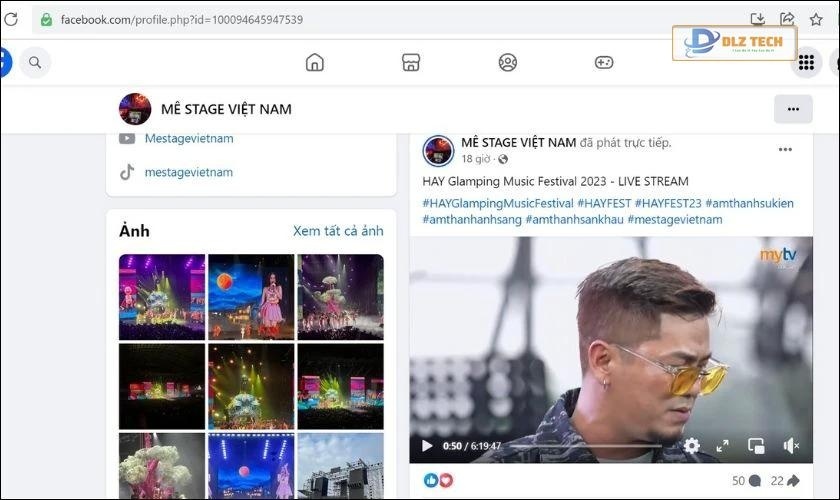Open the photo of singer in pink dress
The width and height of the screenshot is (840, 500).
(251, 297)
